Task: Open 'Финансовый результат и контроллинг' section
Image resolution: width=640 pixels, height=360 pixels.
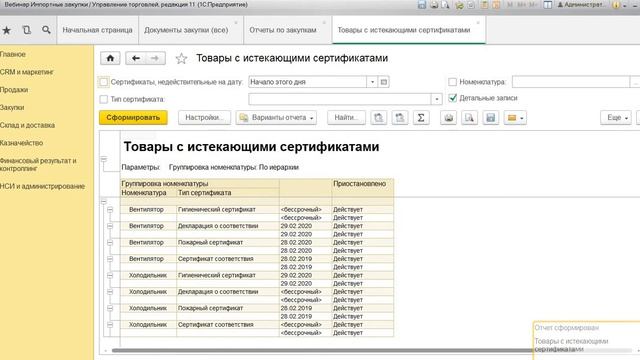Action: pyautogui.click(x=38, y=164)
